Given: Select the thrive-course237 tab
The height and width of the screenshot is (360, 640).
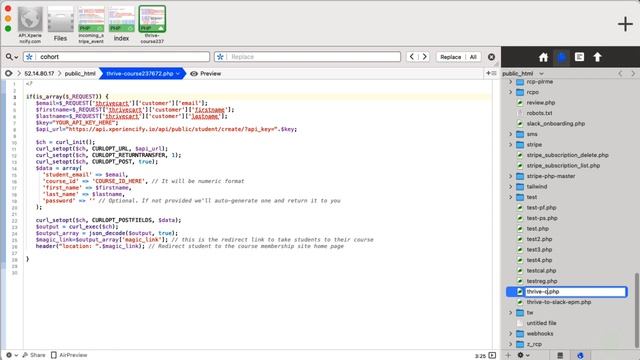Looking at the screenshot, I should pyautogui.click(x=152, y=24).
